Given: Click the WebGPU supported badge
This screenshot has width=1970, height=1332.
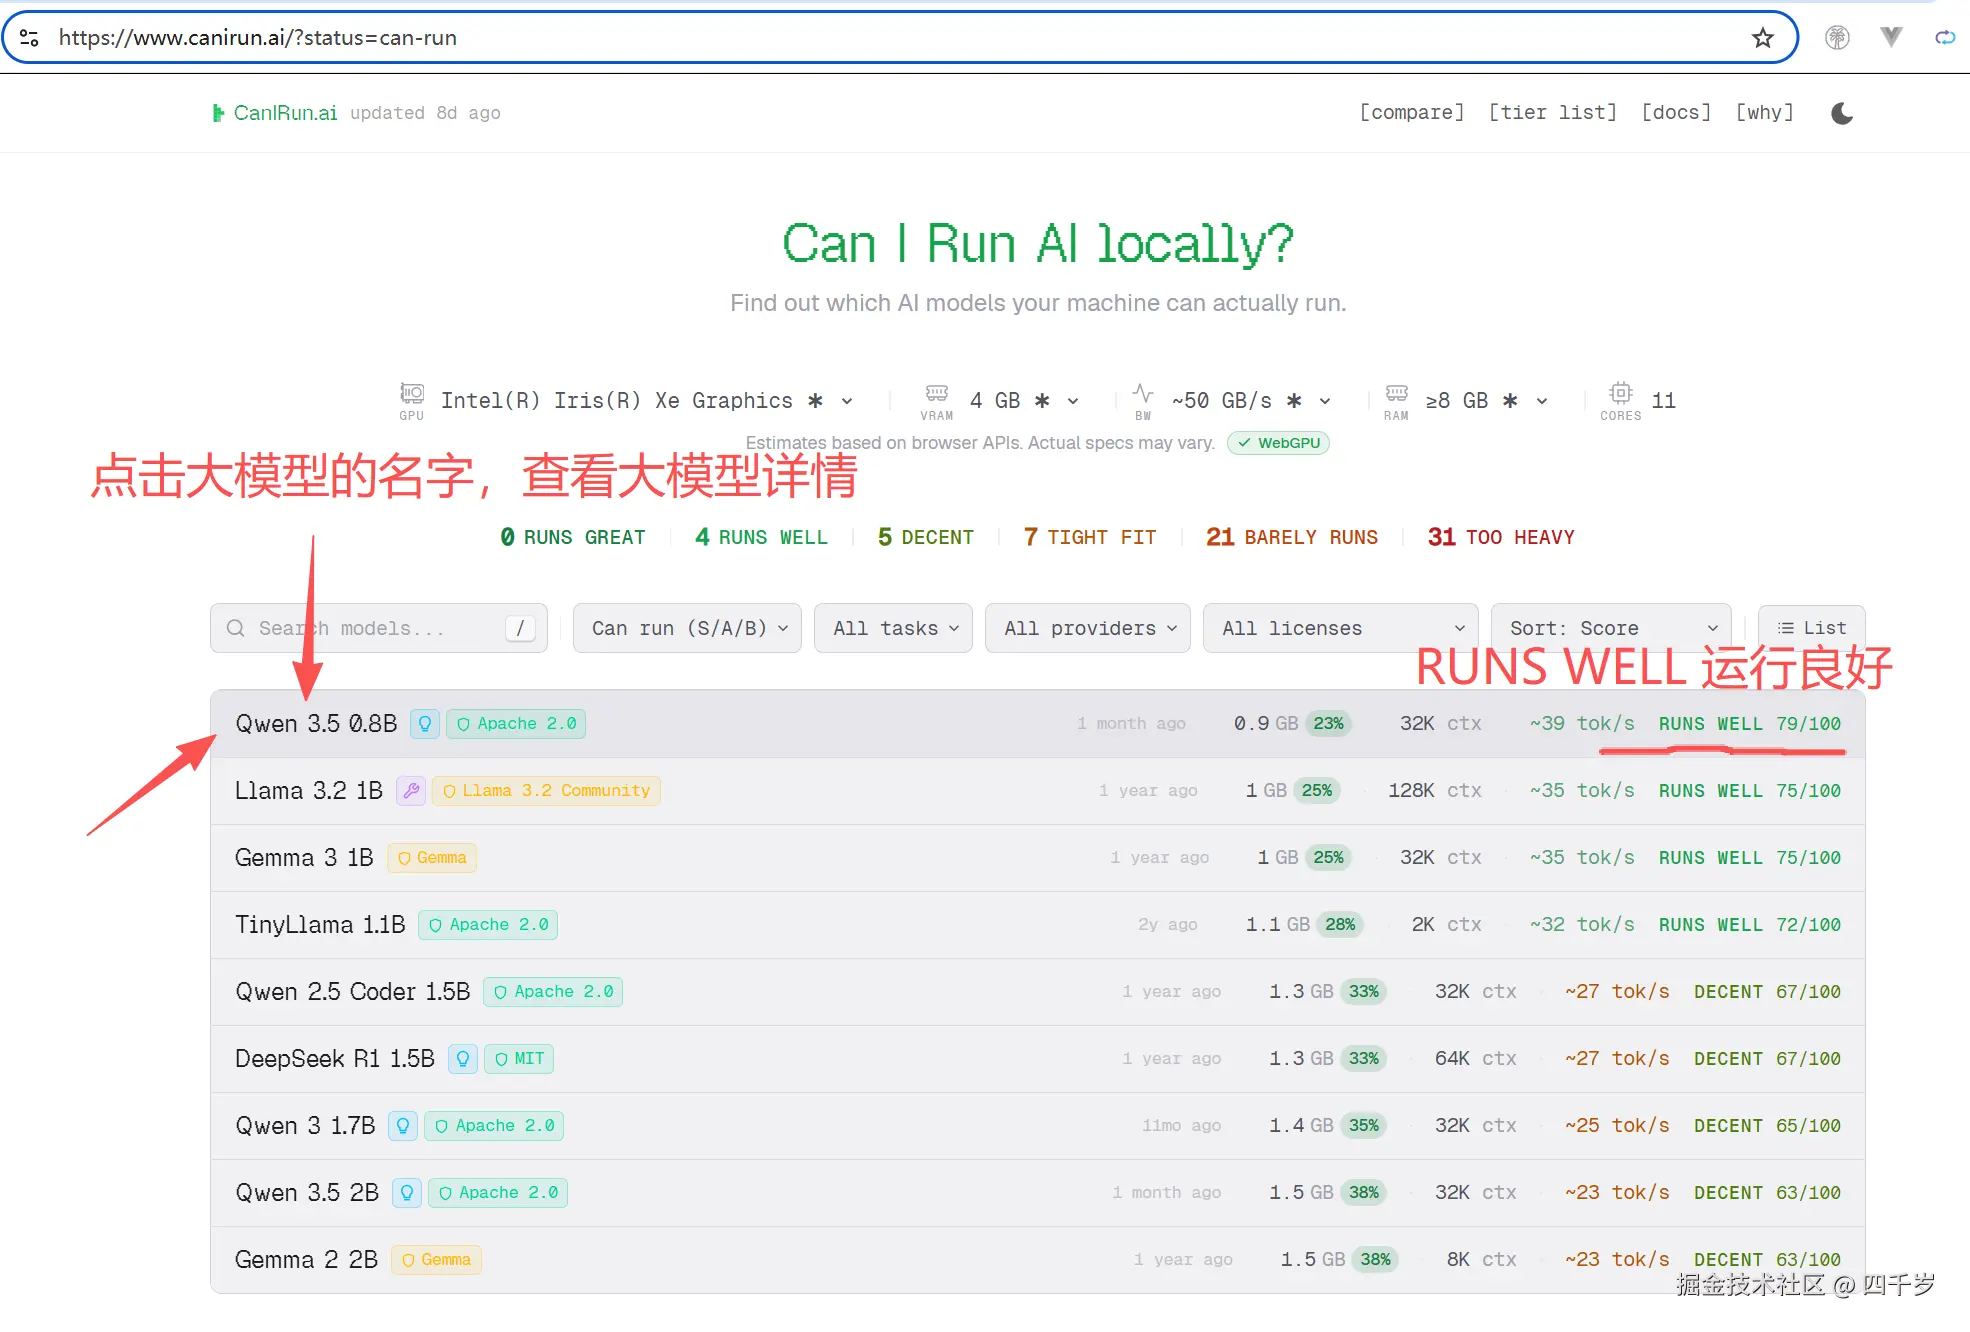Looking at the screenshot, I should click(x=1277, y=443).
